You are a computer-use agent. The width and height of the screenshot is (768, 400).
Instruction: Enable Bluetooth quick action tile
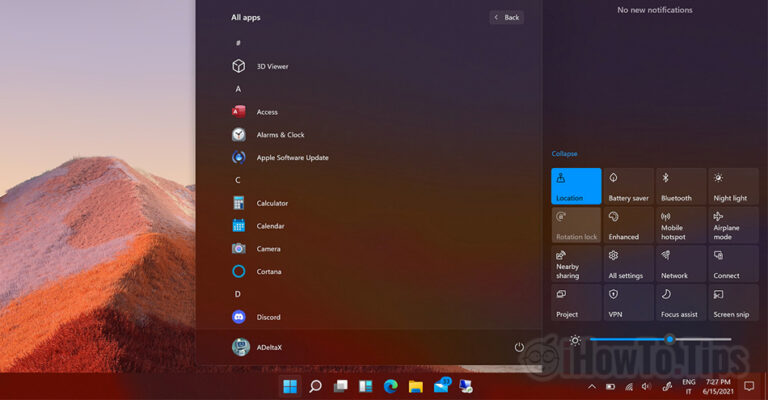pyautogui.click(x=681, y=186)
